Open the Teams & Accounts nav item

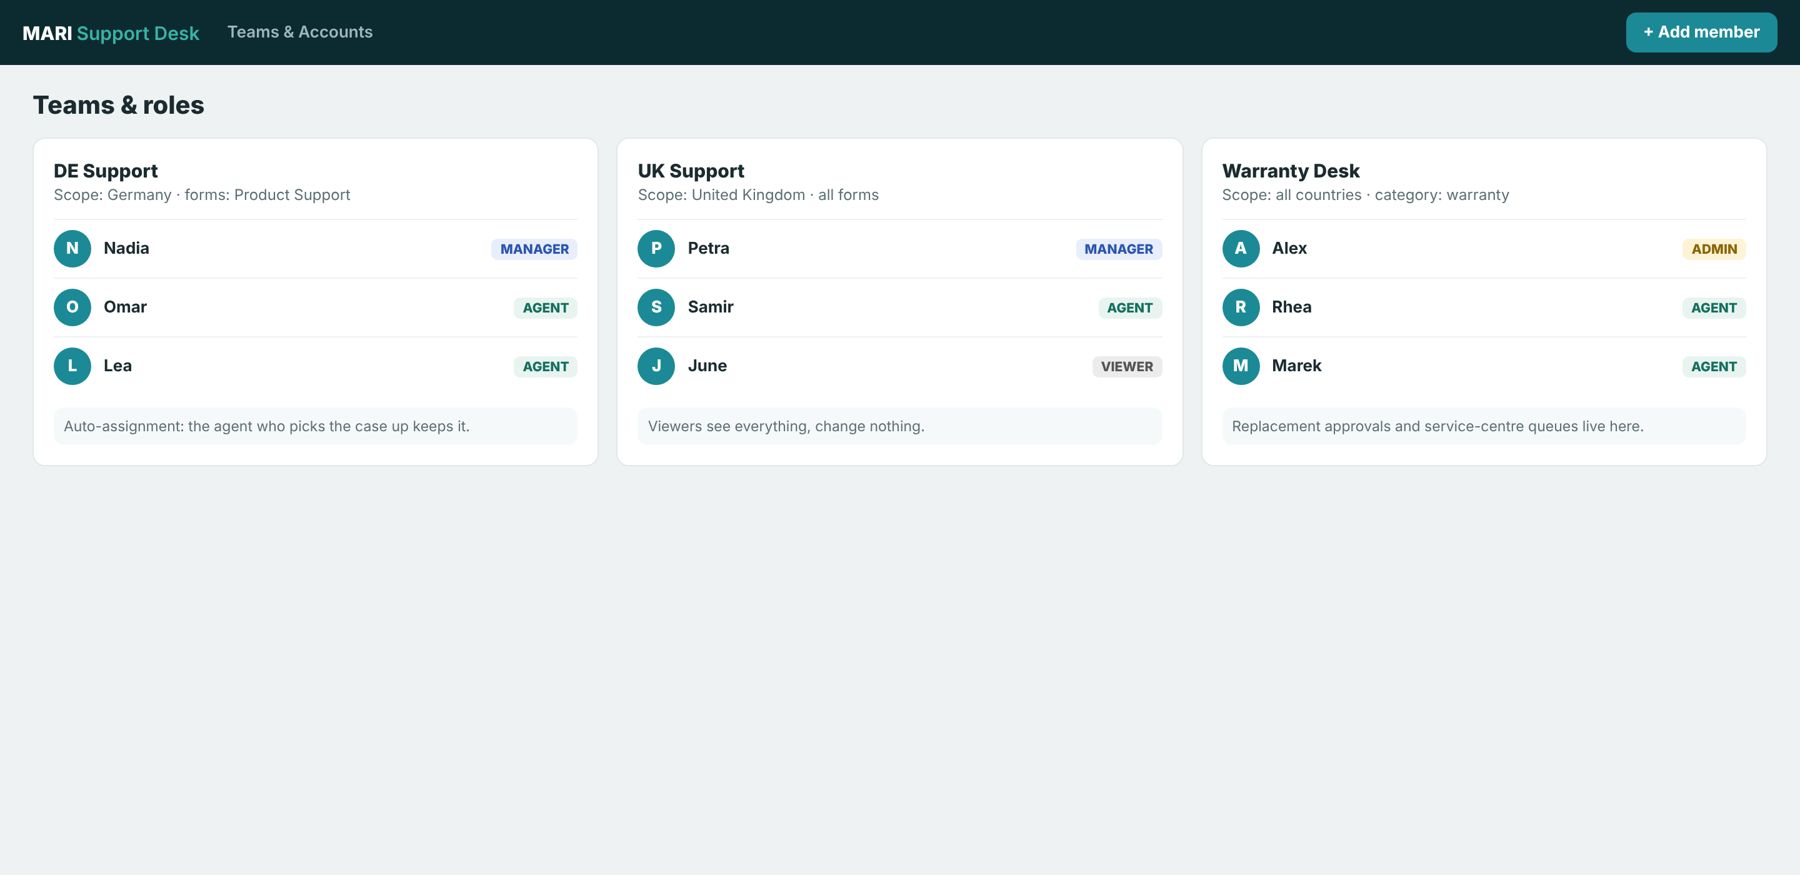click(300, 32)
